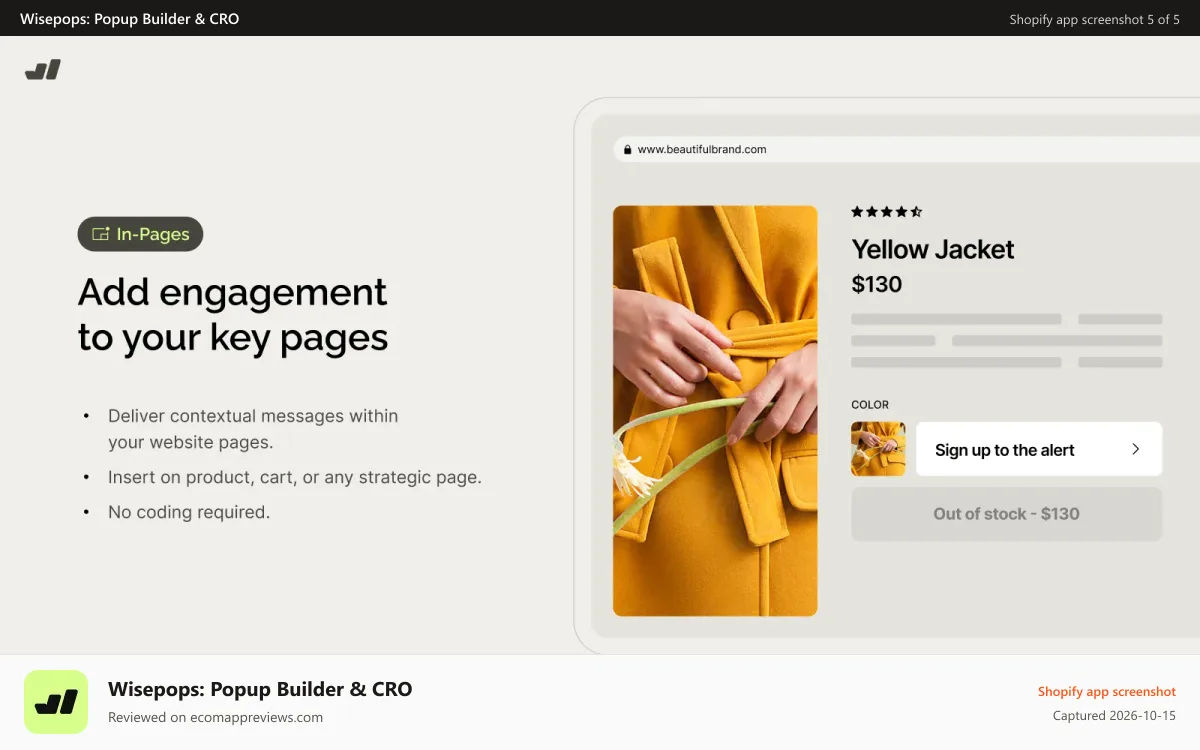Click the heading 'Add engagement to your key pages'

pyautogui.click(x=233, y=315)
